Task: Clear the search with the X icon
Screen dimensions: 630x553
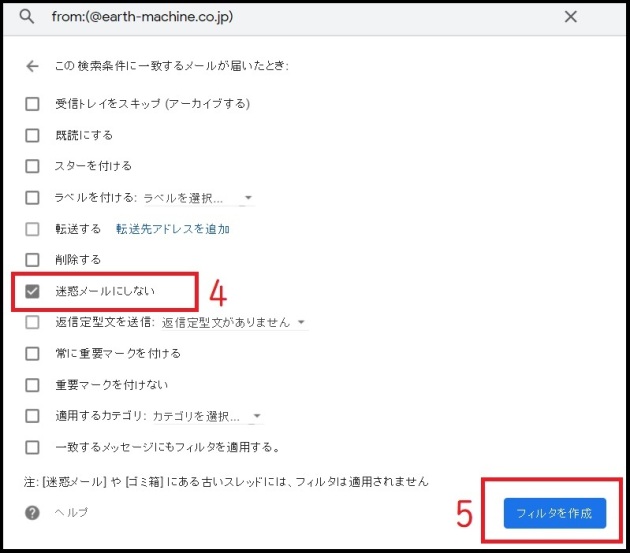Action: (571, 16)
